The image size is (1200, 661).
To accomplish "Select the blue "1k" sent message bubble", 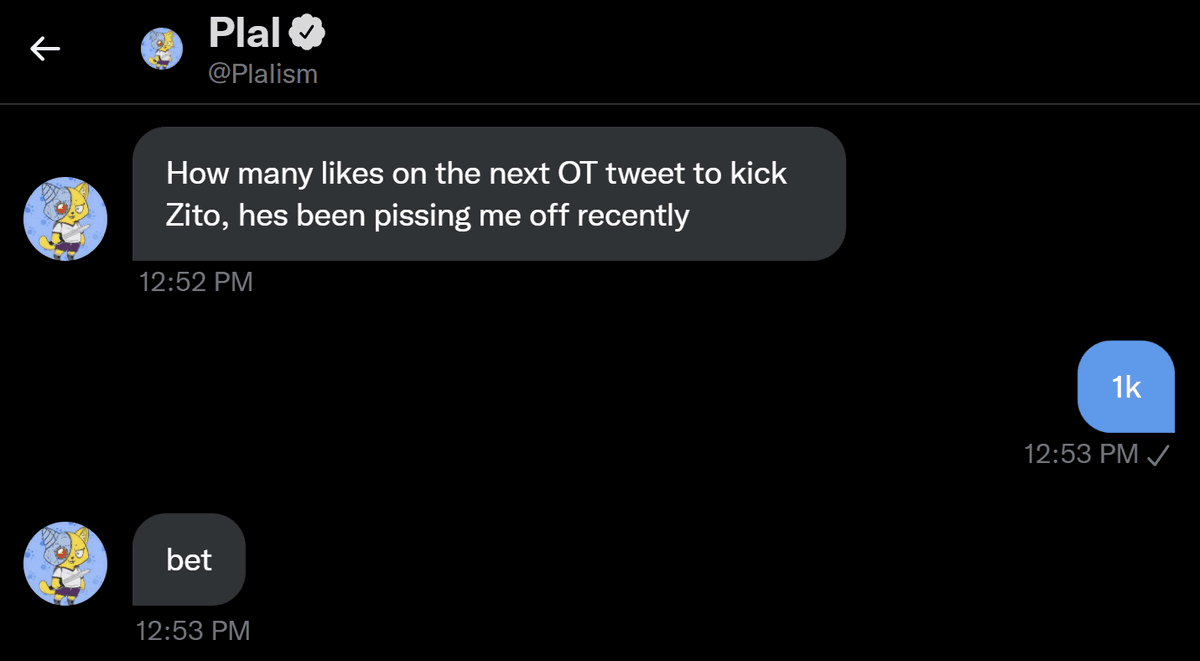I will pyautogui.click(x=1126, y=388).
